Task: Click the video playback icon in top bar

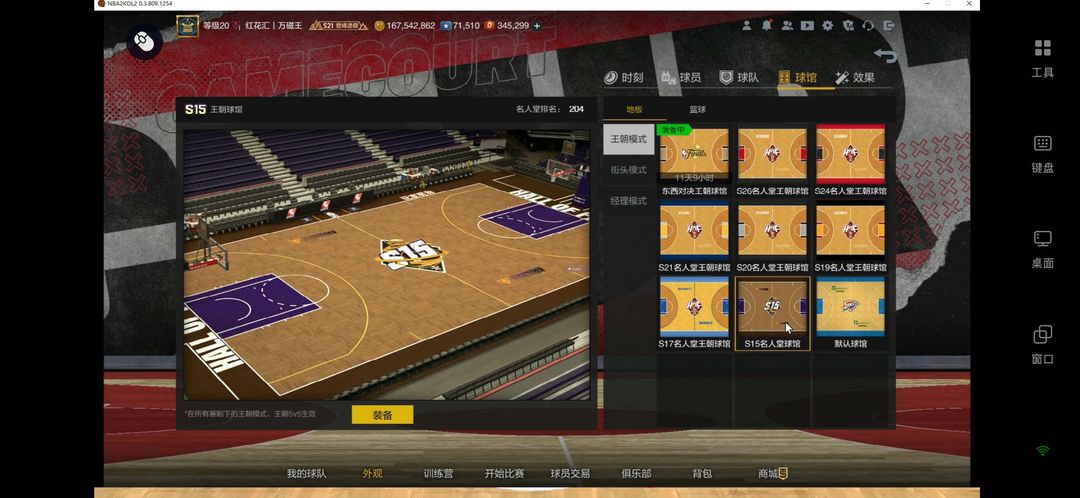Action: pyautogui.click(x=807, y=26)
